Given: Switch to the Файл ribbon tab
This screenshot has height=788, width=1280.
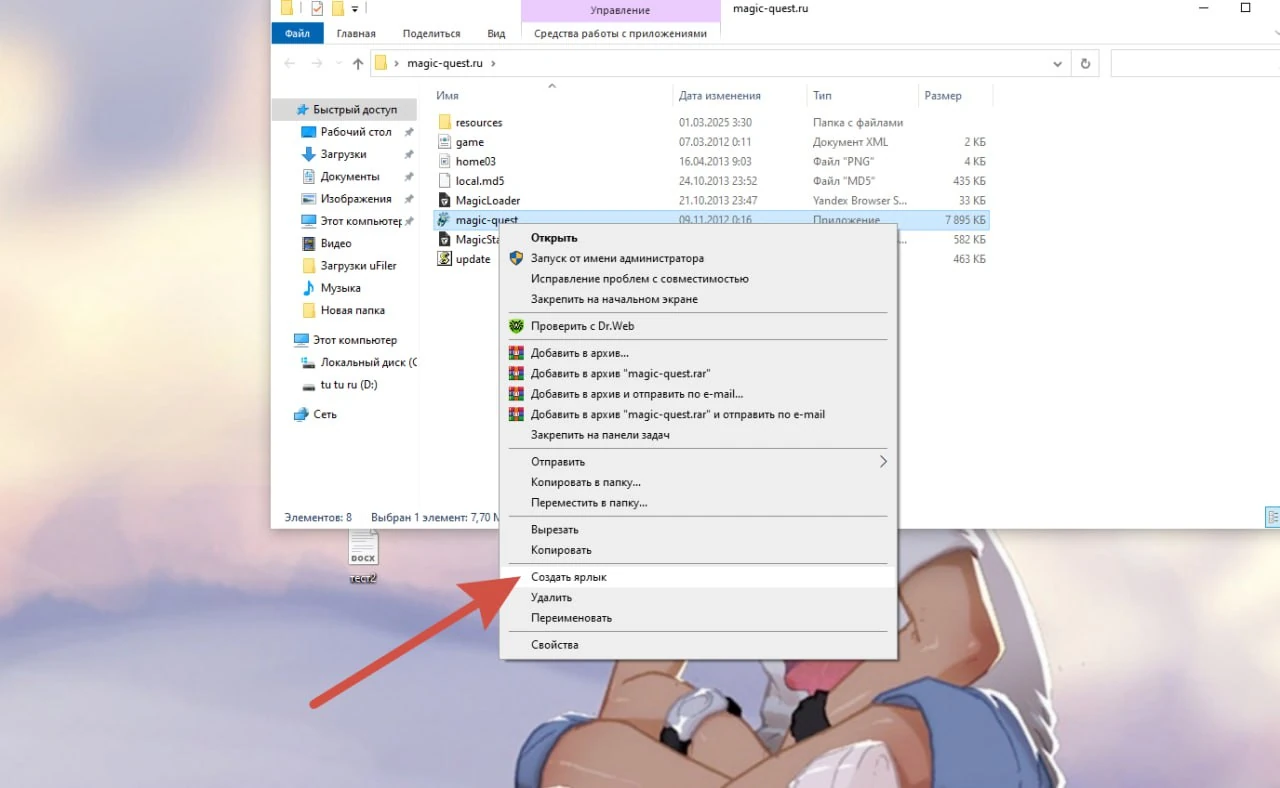Looking at the screenshot, I should [x=297, y=33].
